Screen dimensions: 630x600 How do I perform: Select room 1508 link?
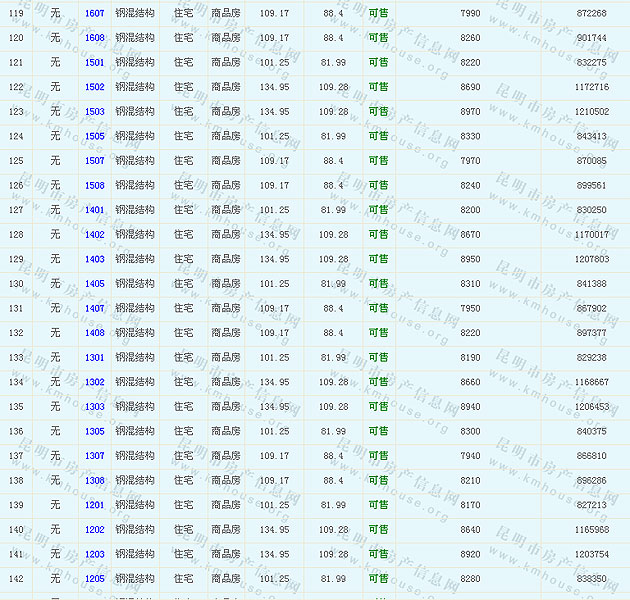(94, 185)
